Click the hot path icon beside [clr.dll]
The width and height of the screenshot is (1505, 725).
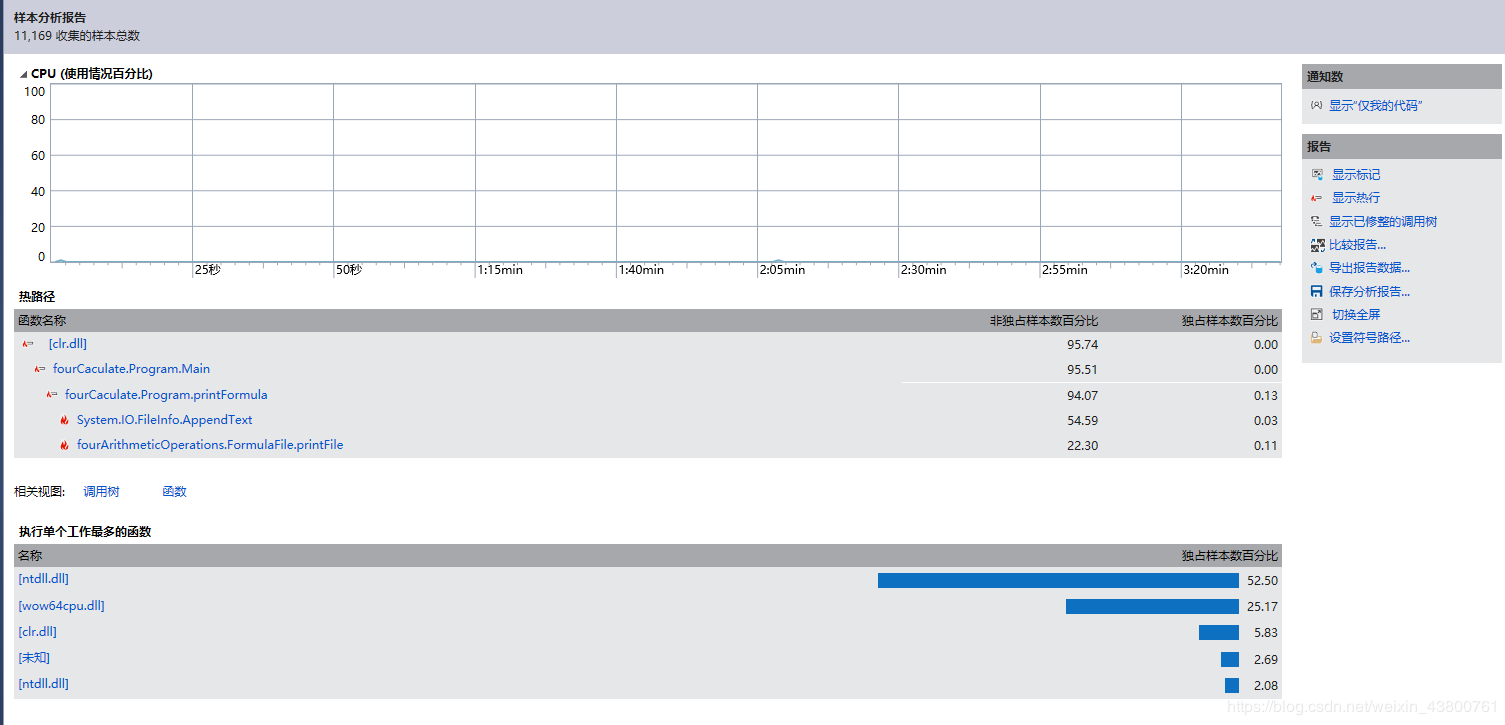coord(28,344)
